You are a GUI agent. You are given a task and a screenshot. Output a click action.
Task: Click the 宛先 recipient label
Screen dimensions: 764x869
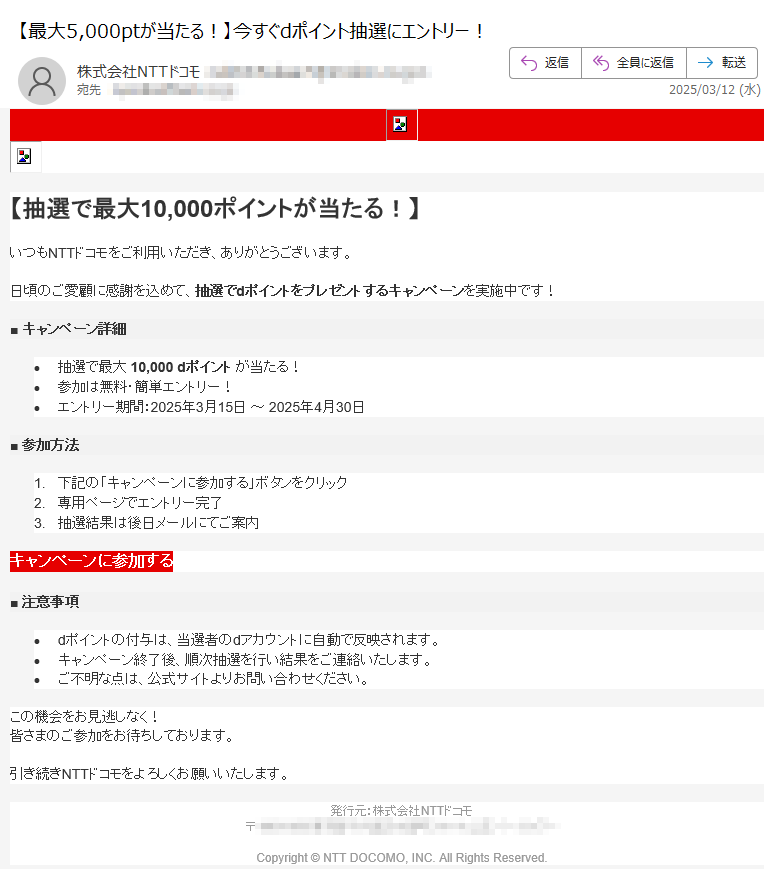pyautogui.click(x=89, y=90)
